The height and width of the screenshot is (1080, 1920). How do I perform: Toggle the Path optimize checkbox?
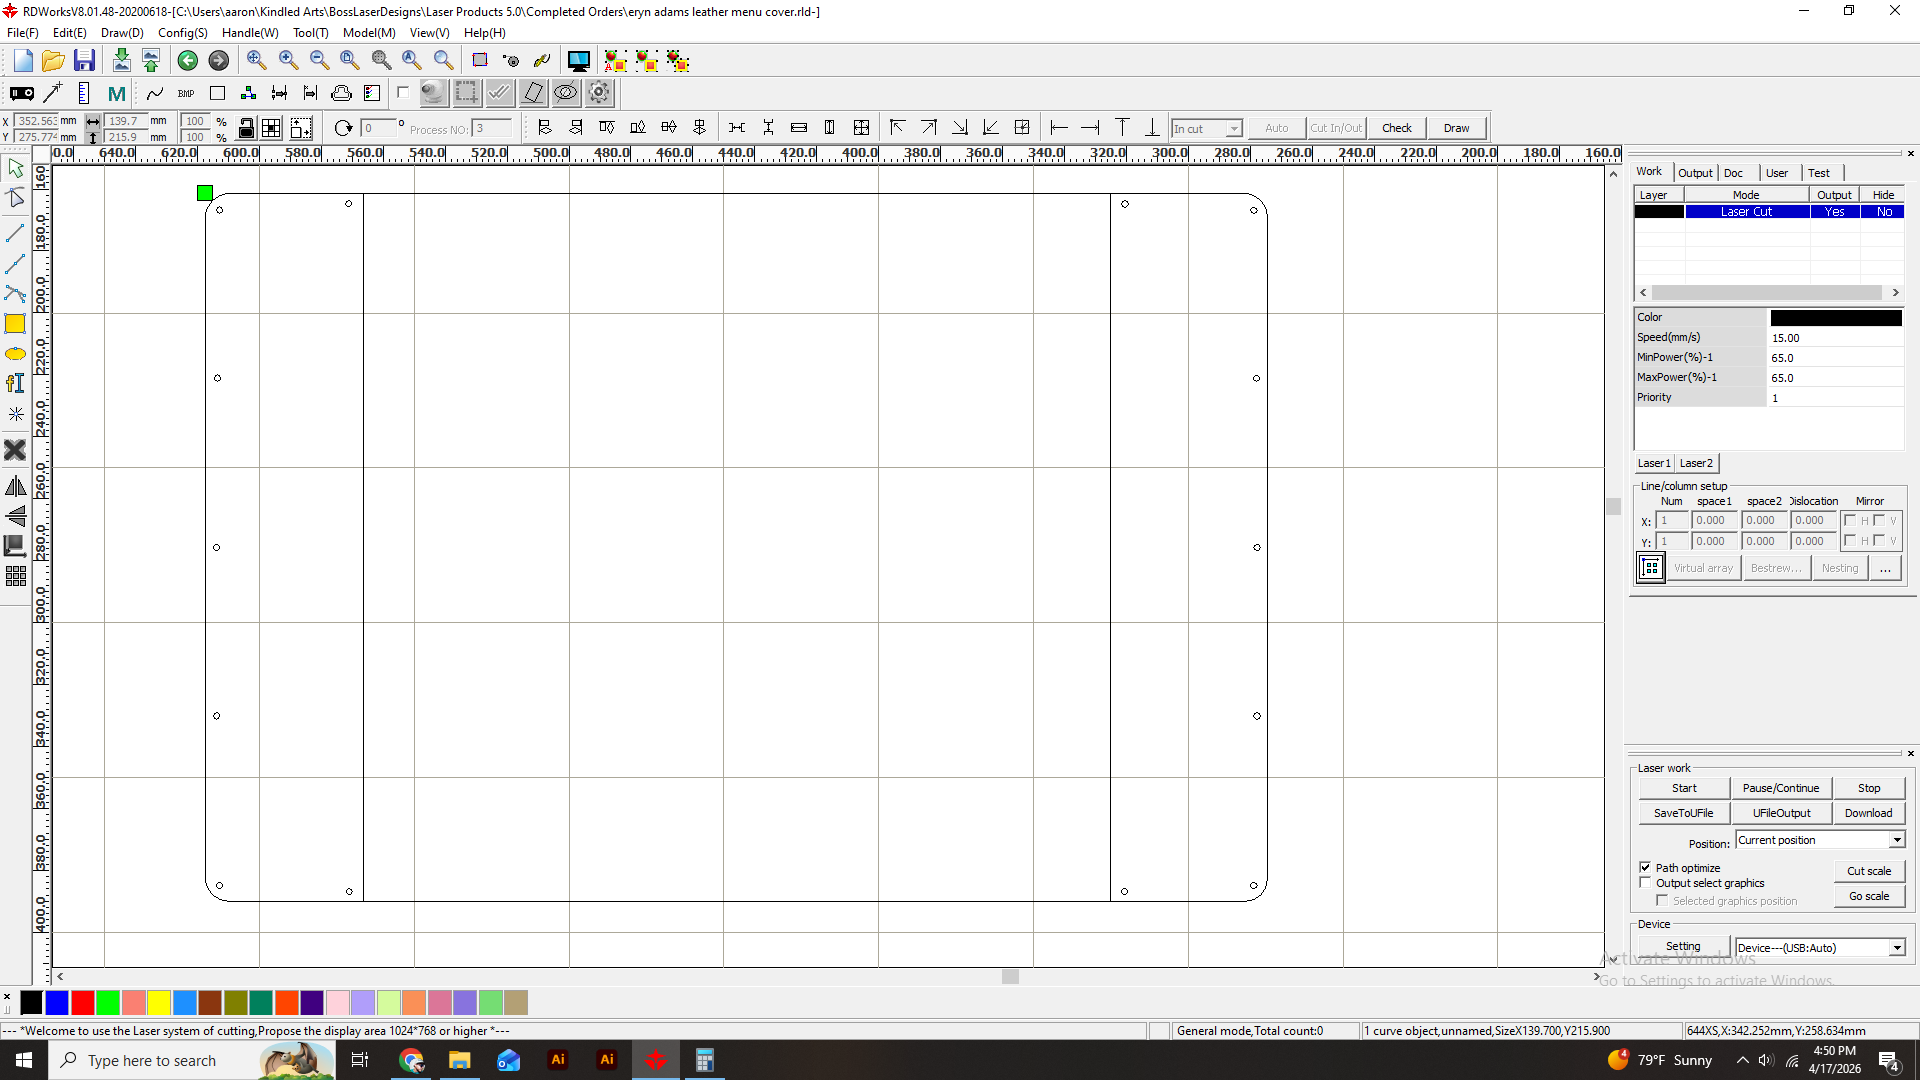tap(1645, 867)
